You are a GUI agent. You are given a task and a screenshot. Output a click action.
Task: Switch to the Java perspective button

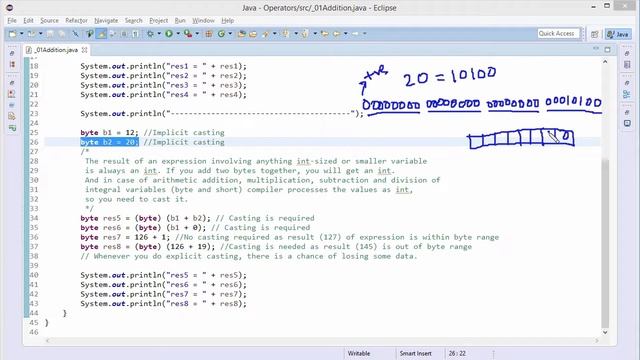click(618, 34)
